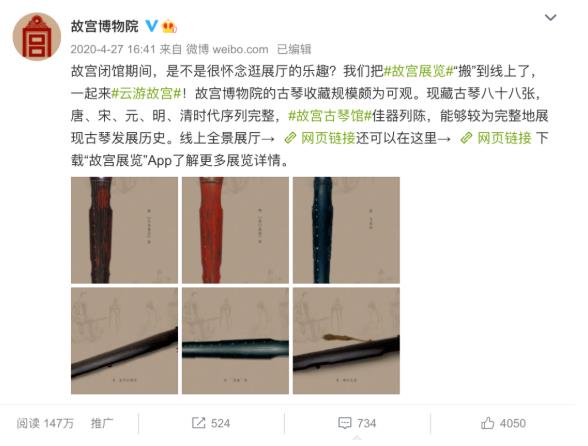View the red guqin photo thumbnail
588x446 pixels.
[236, 230]
